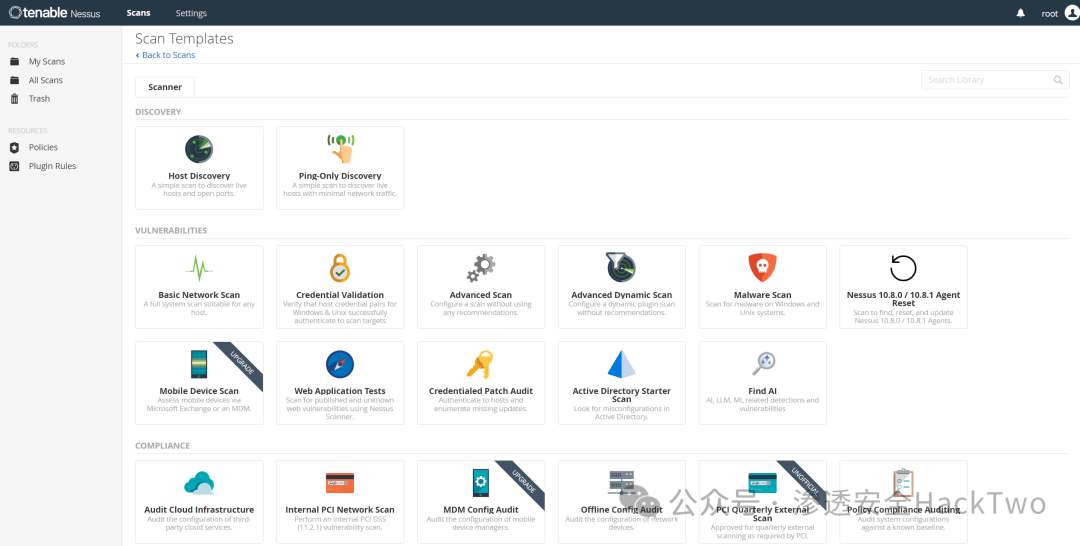Go Back to Scans link
The image size is (1080, 546).
click(x=165, y=55)
